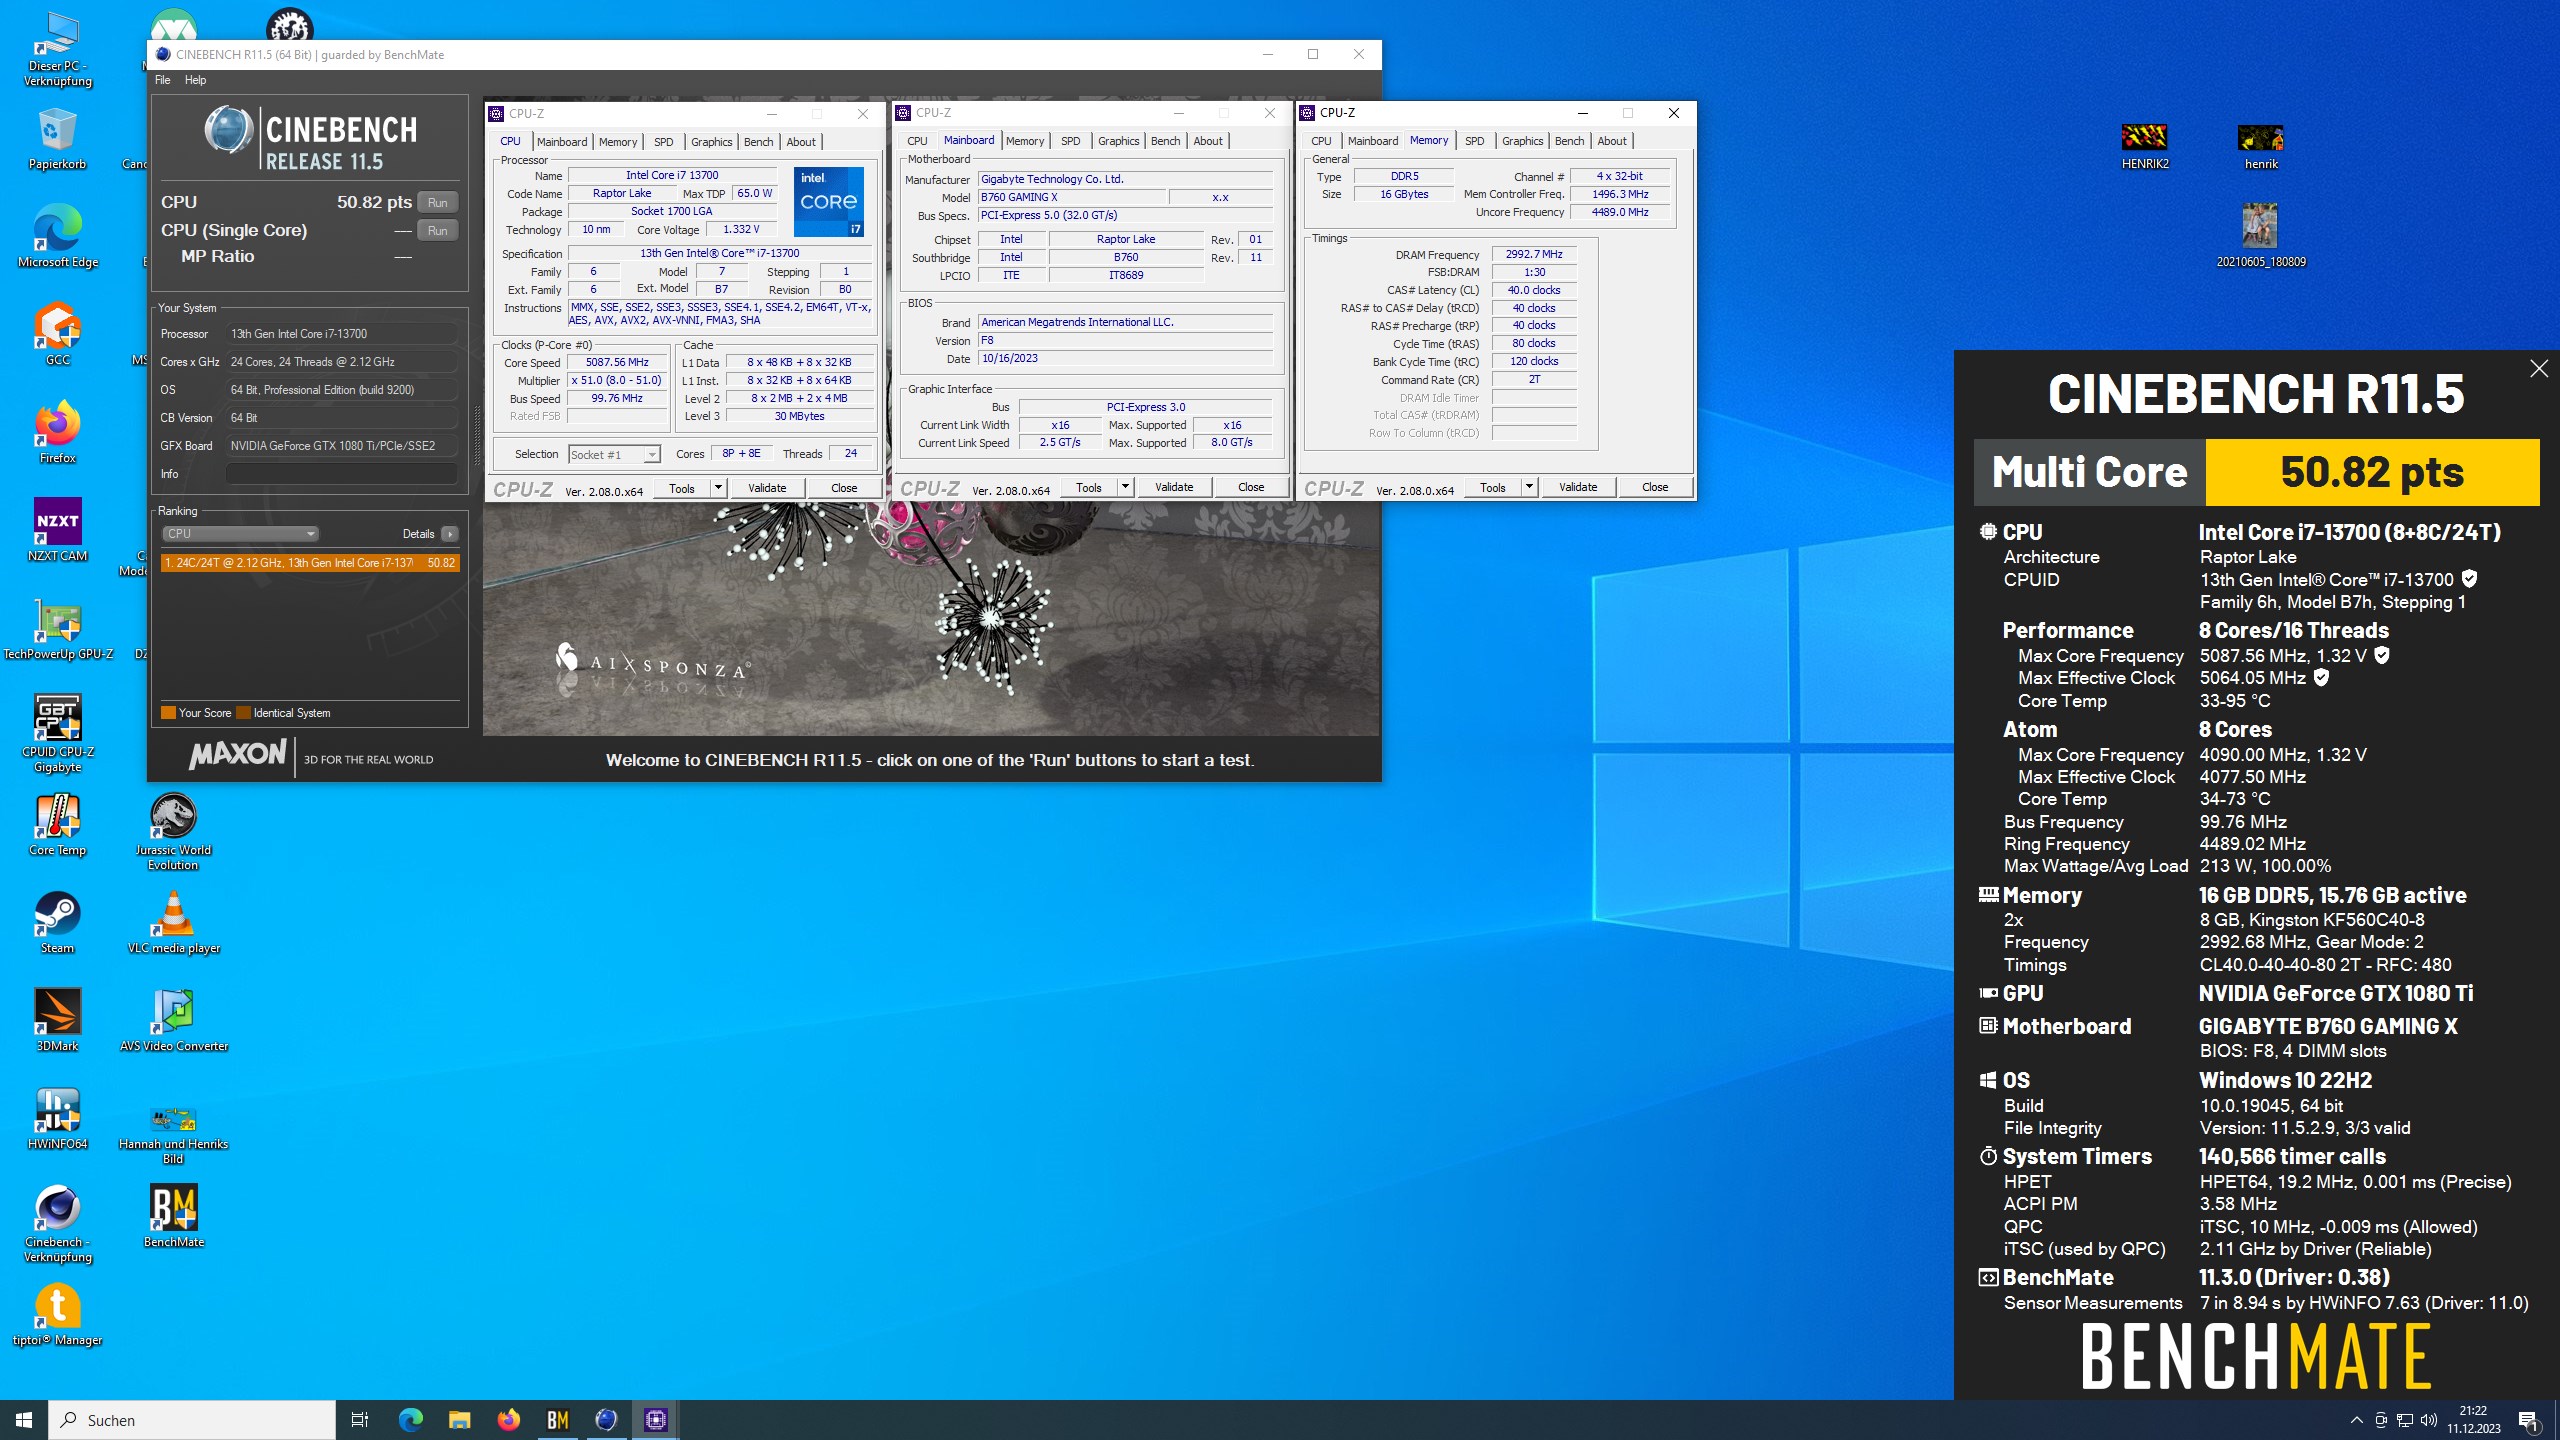Click Close button in second CPU-Z window
The image size is (2560, 1440).
pos(1251,487)
